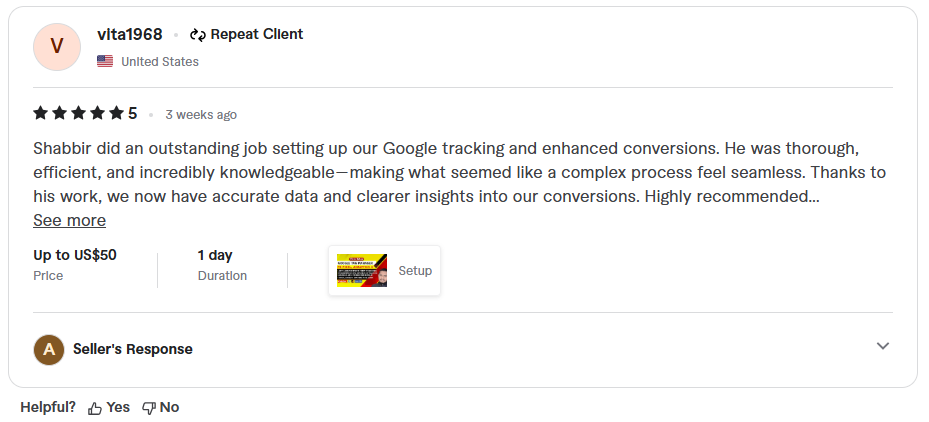Click the Repeat Client label
This screenshot has height=422, width=929.
(x=257, y=34)
